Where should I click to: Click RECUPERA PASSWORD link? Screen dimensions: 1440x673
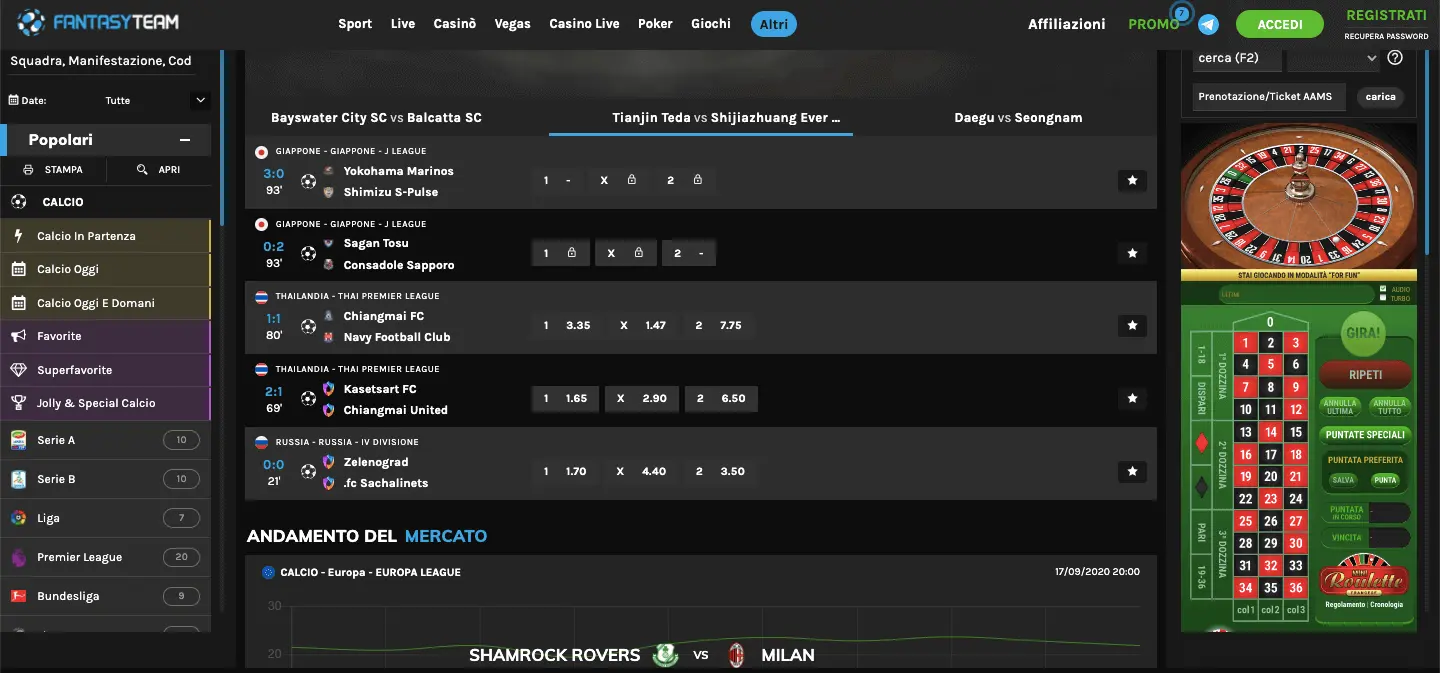coord(1386,36)
